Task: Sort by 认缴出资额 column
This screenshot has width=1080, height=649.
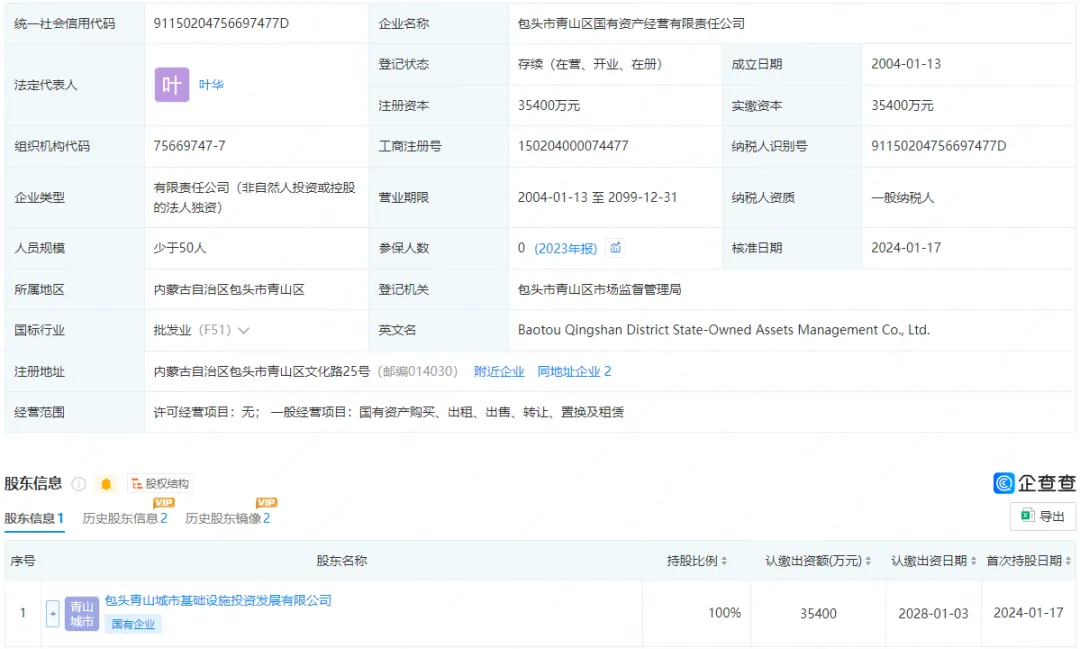Action: pyautogui.click(x=818, y=561)
